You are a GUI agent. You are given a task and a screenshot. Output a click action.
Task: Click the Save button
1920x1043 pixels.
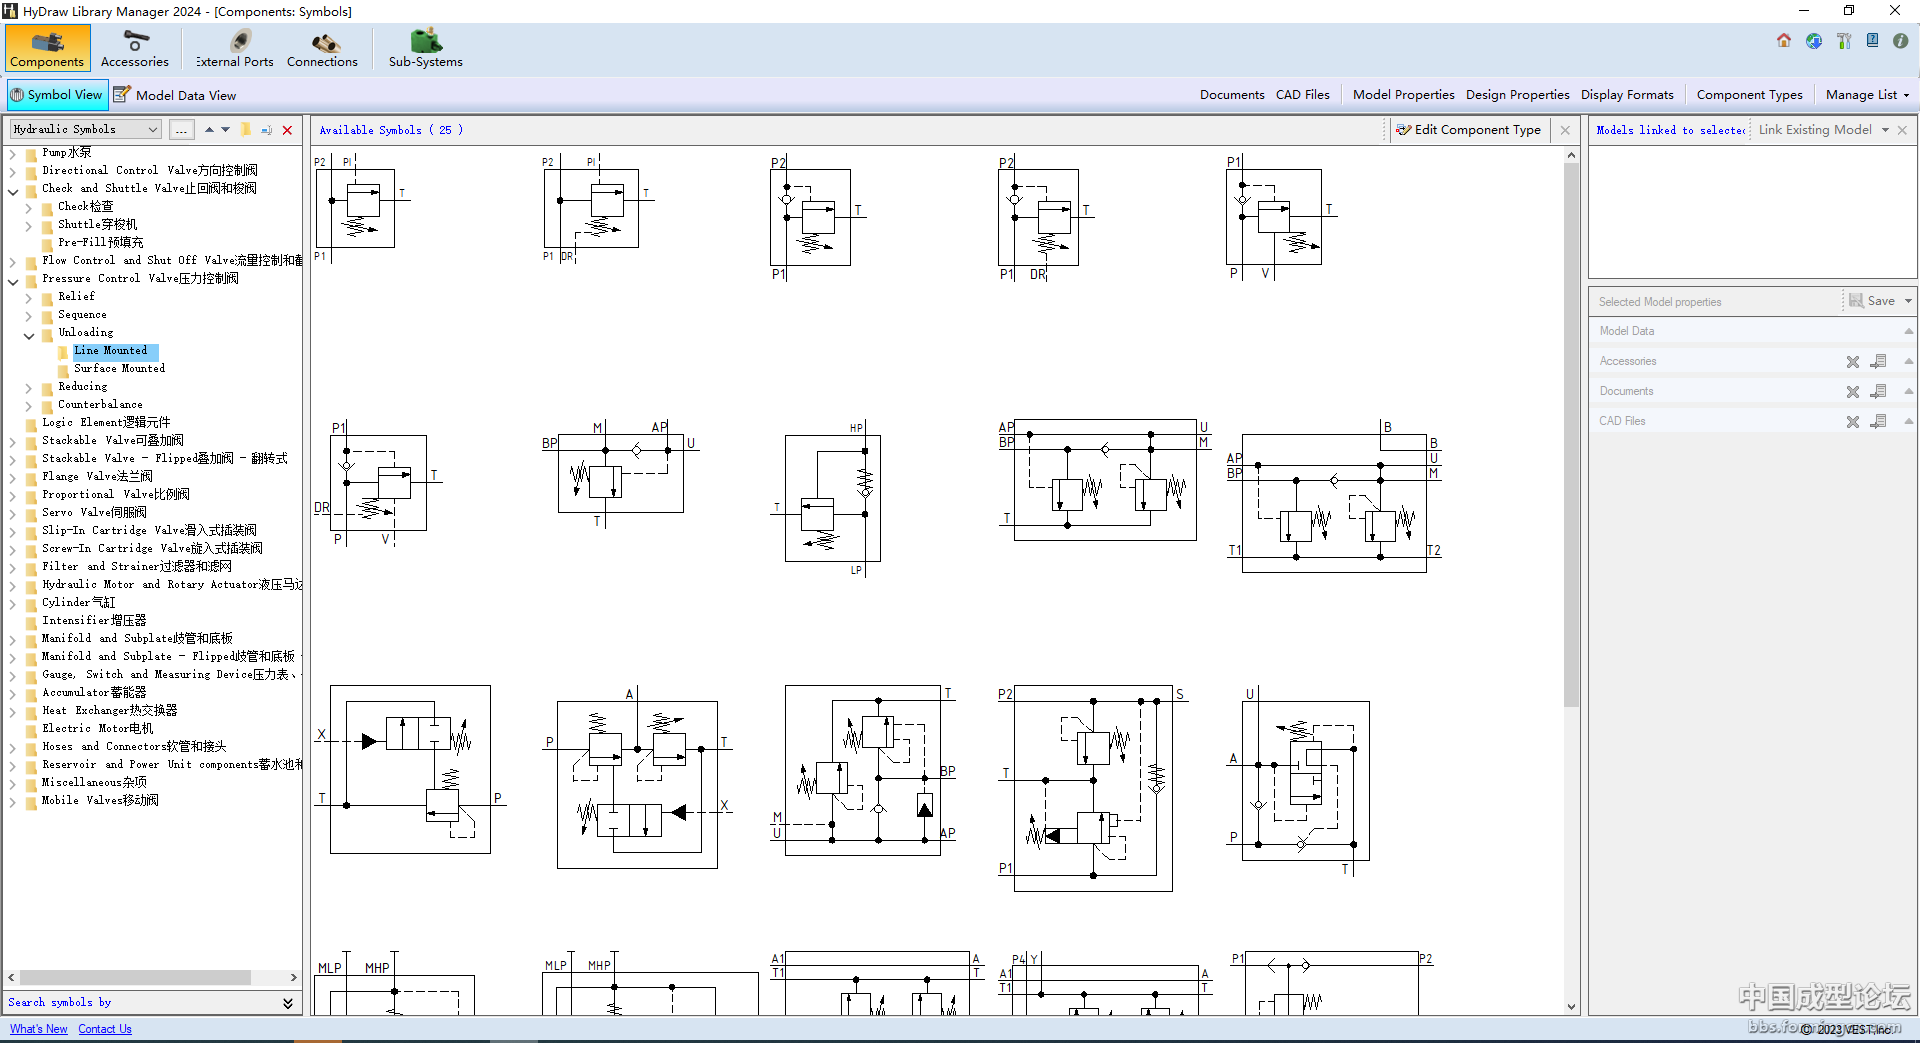(x=1873, y=301)
